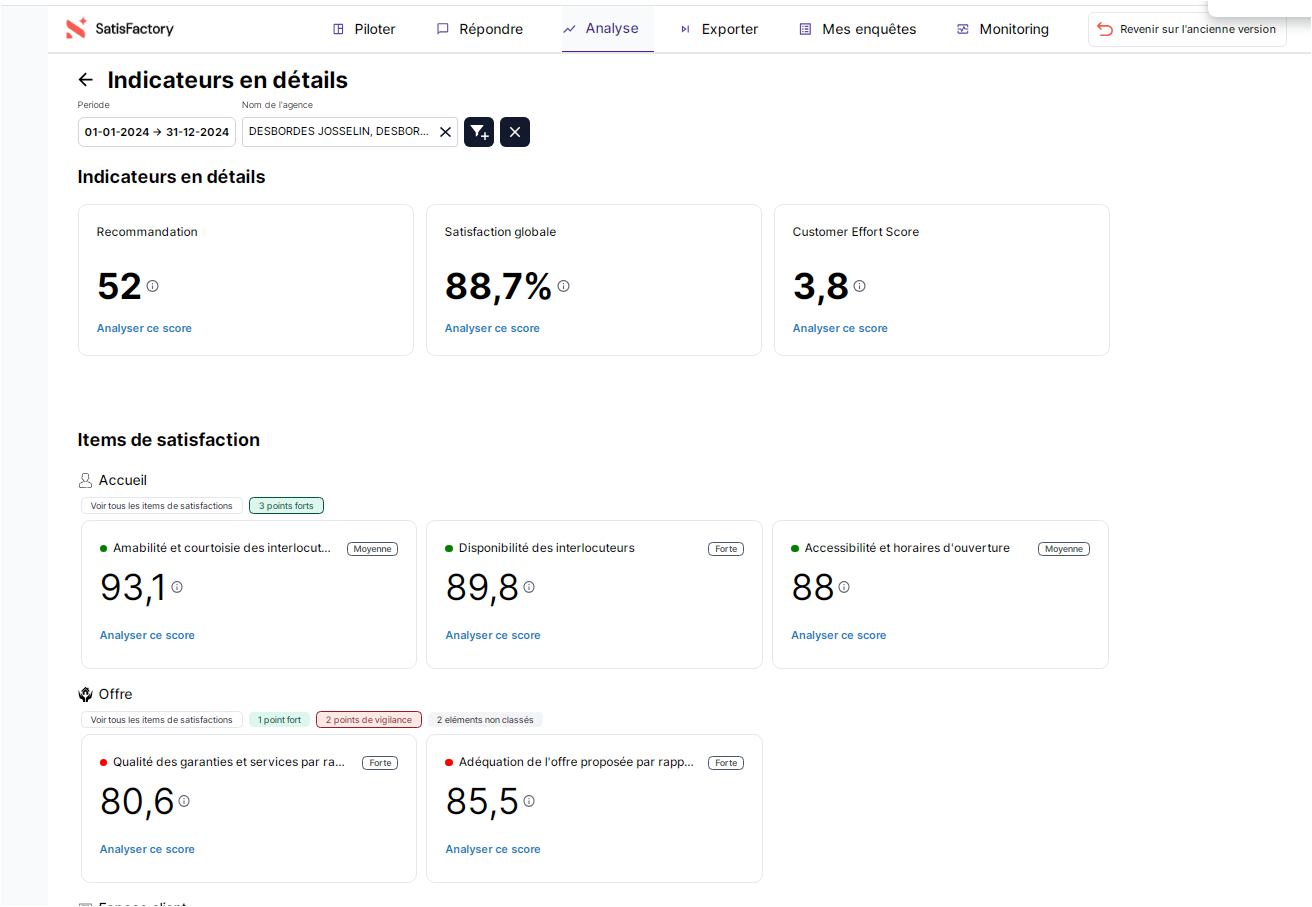Filter Offre by 2 points de vigilance
The image size is (1312, 907).
[x=368, y=720]
